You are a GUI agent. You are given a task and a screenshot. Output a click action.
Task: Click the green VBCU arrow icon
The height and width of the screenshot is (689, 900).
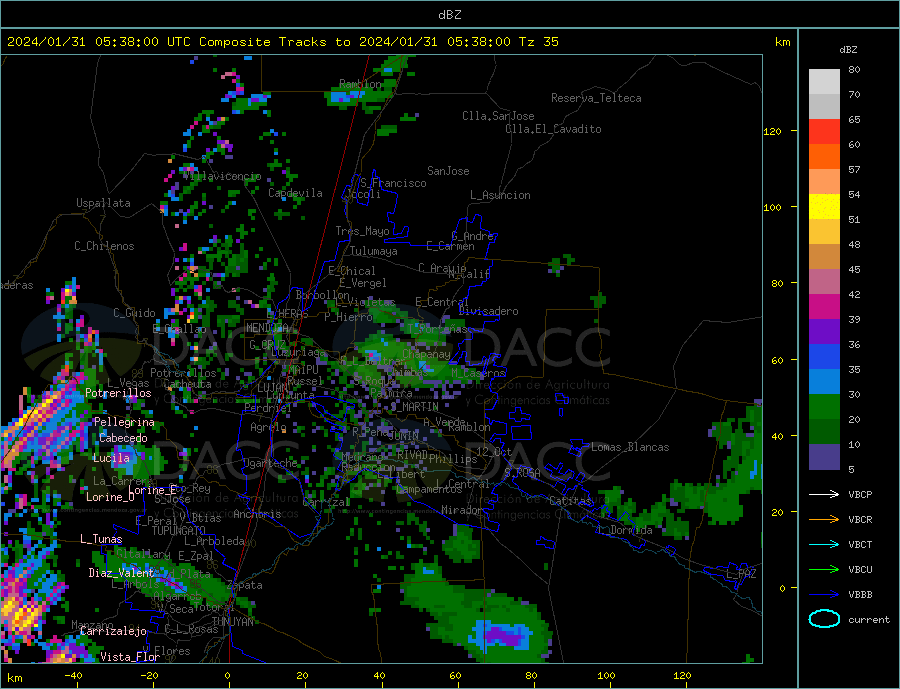coord(824,570)
